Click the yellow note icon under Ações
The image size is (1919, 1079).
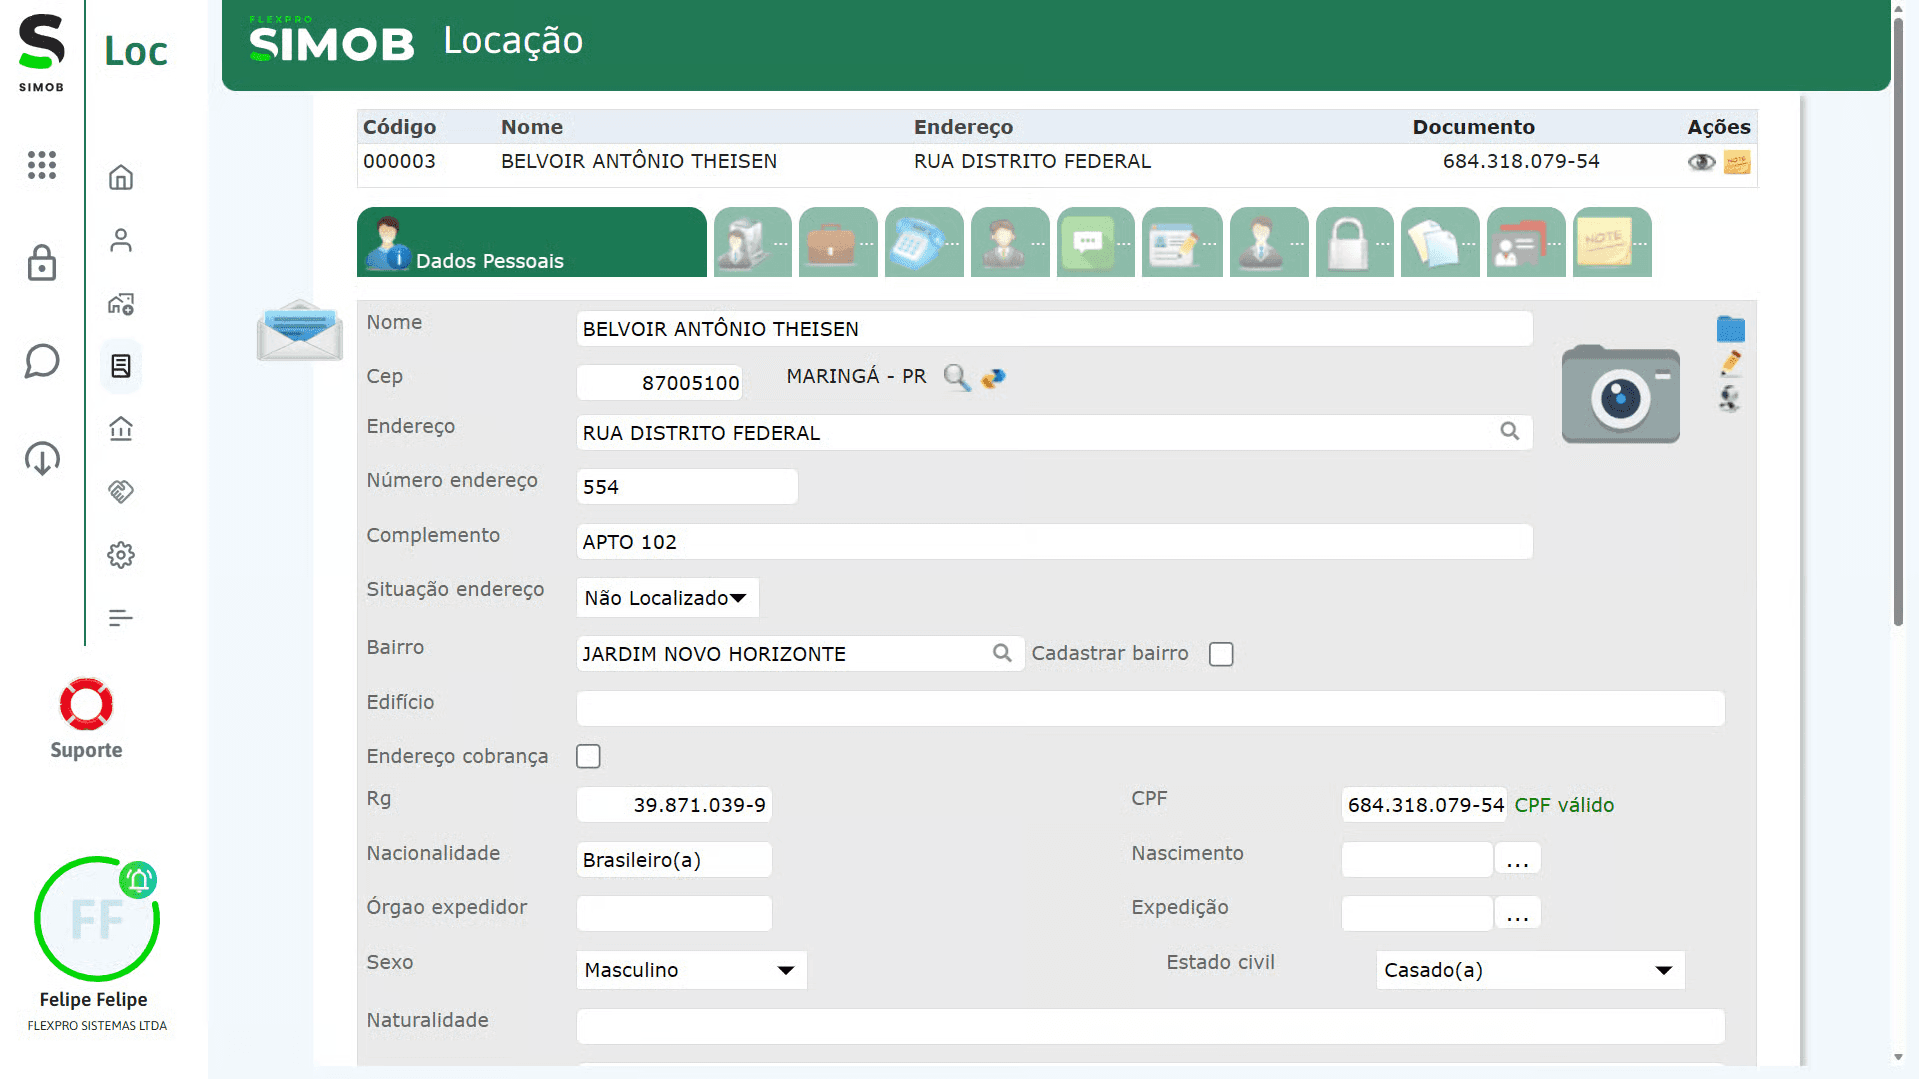[x=1737, y=162]
